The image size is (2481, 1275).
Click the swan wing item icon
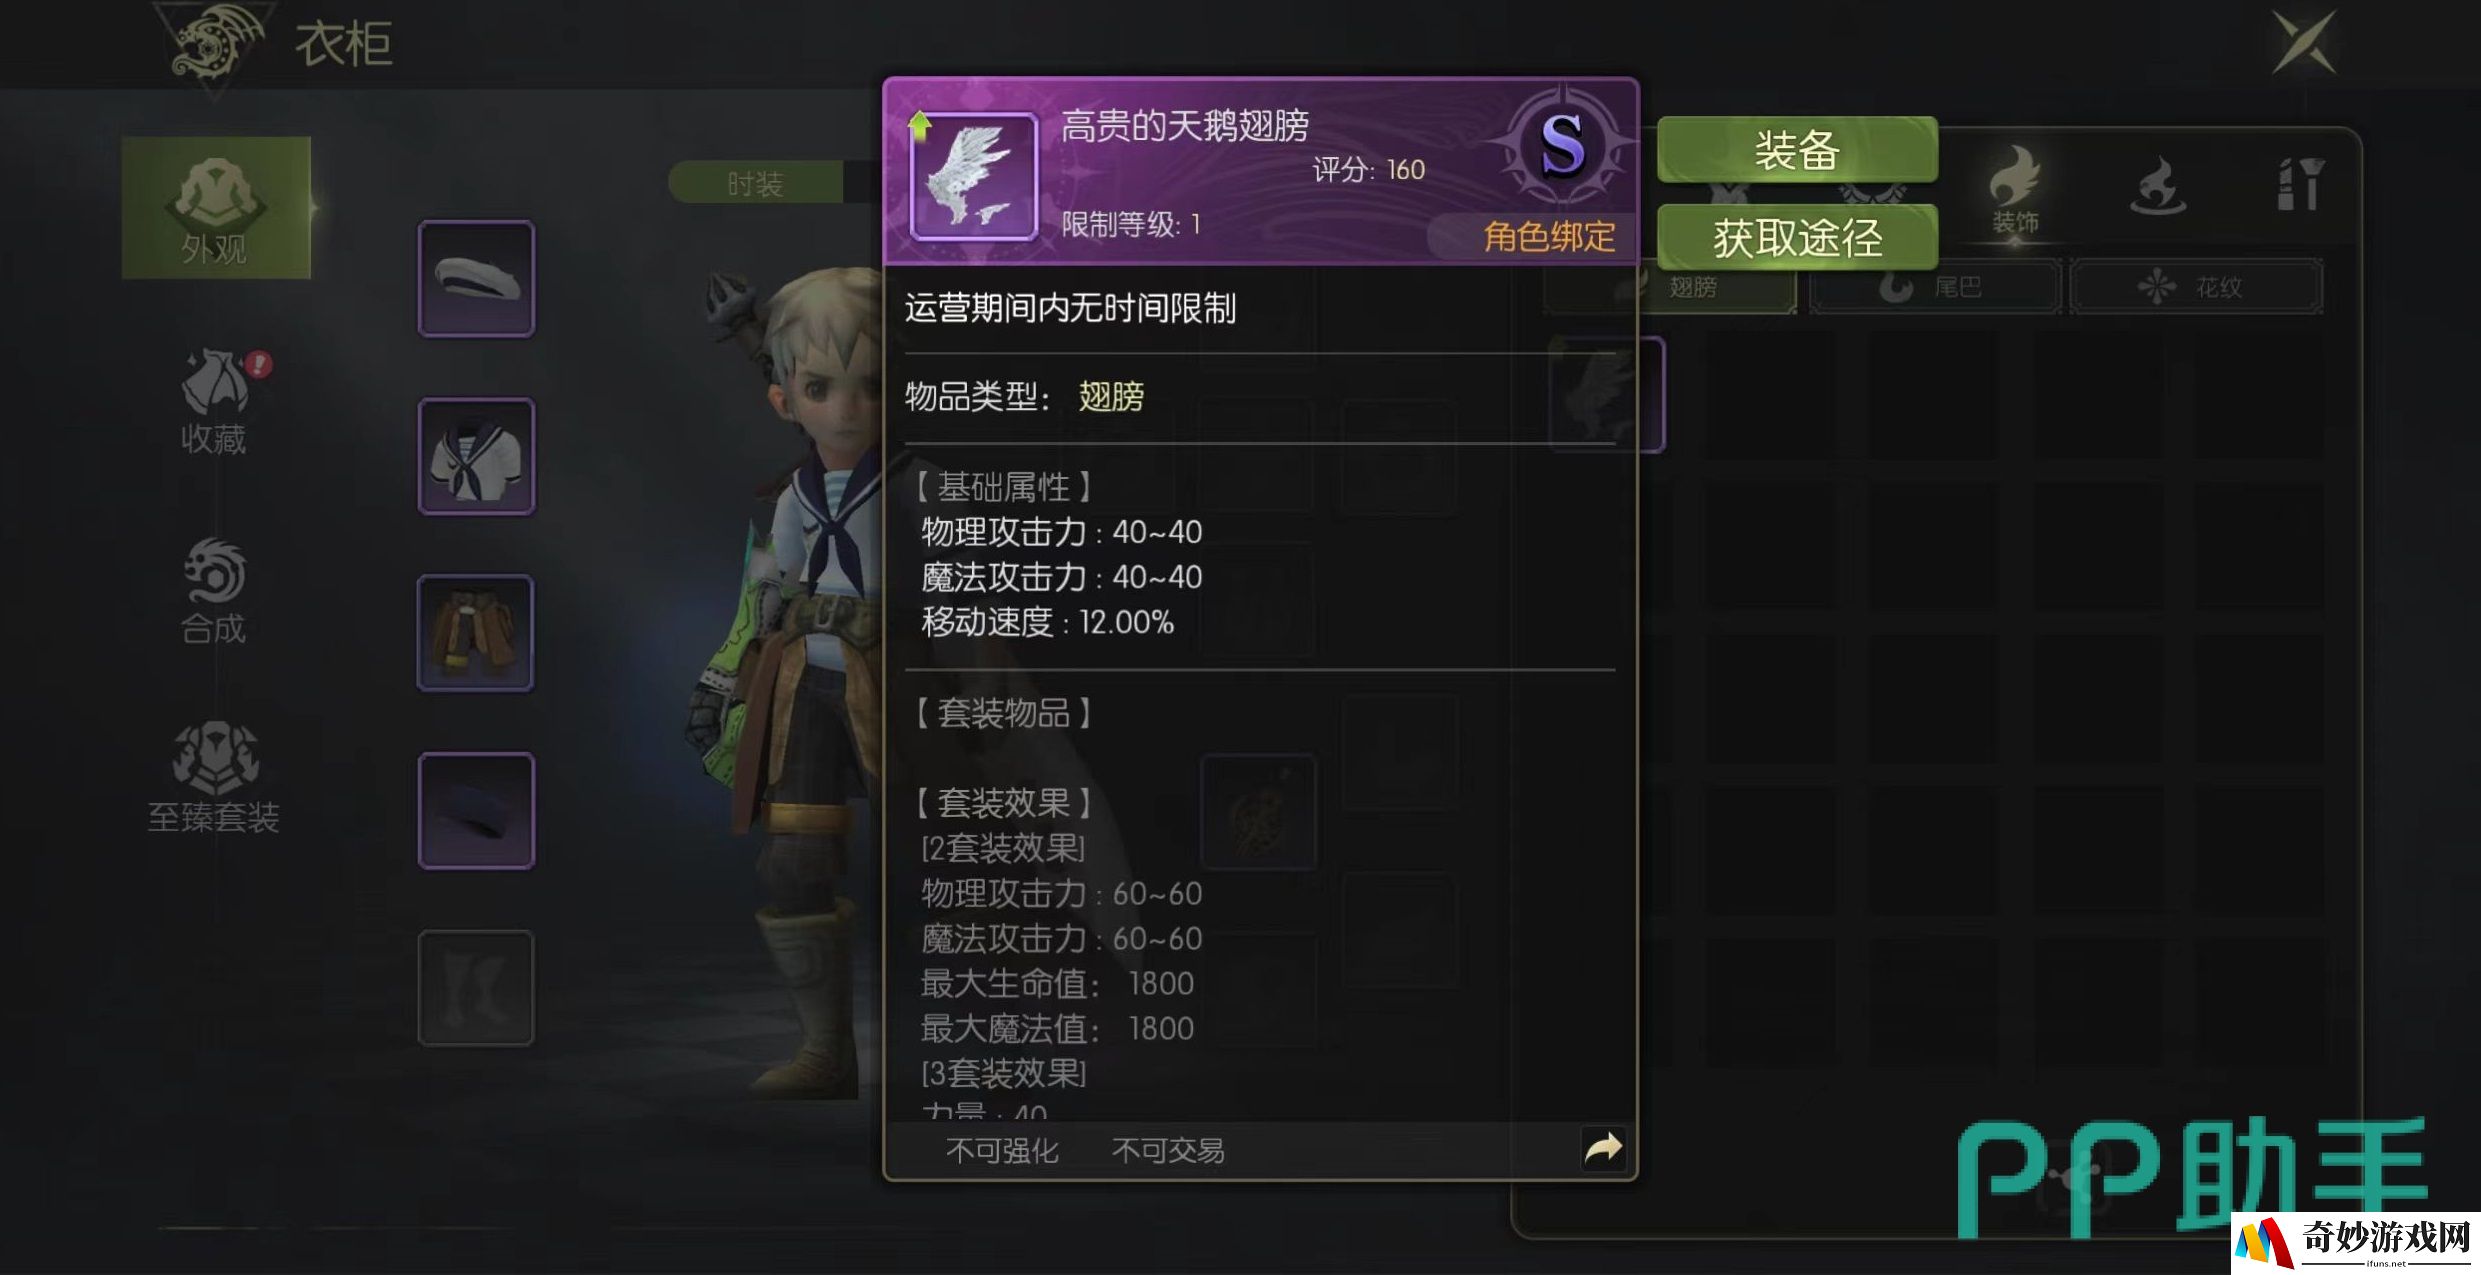coord(973,176)
